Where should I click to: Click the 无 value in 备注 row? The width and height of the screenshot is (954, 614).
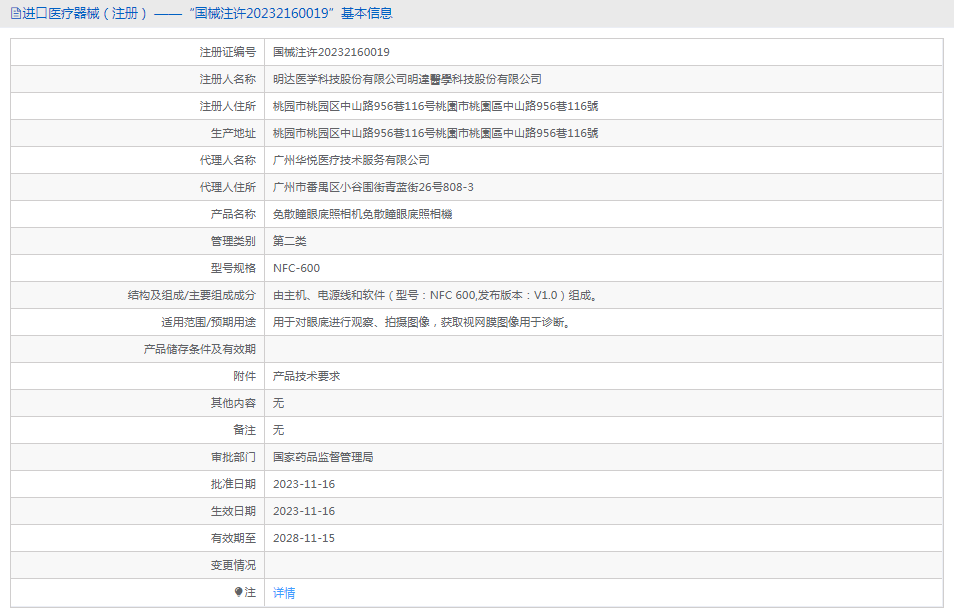pyautogui.click(x=278, y=430)
